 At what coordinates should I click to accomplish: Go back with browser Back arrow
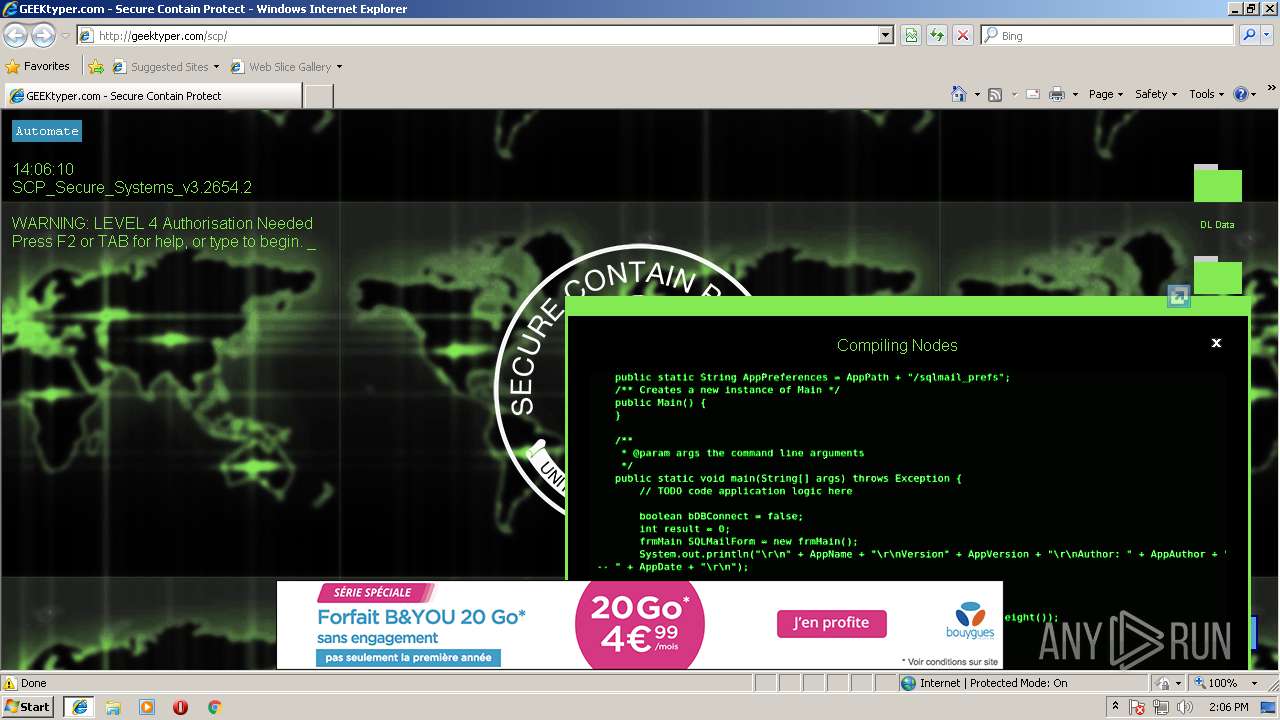click(16, 36)
